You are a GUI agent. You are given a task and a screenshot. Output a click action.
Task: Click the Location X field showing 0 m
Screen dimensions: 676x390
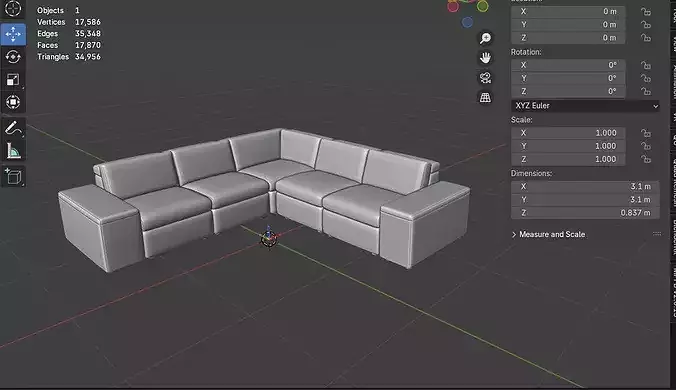coord(568,12)
